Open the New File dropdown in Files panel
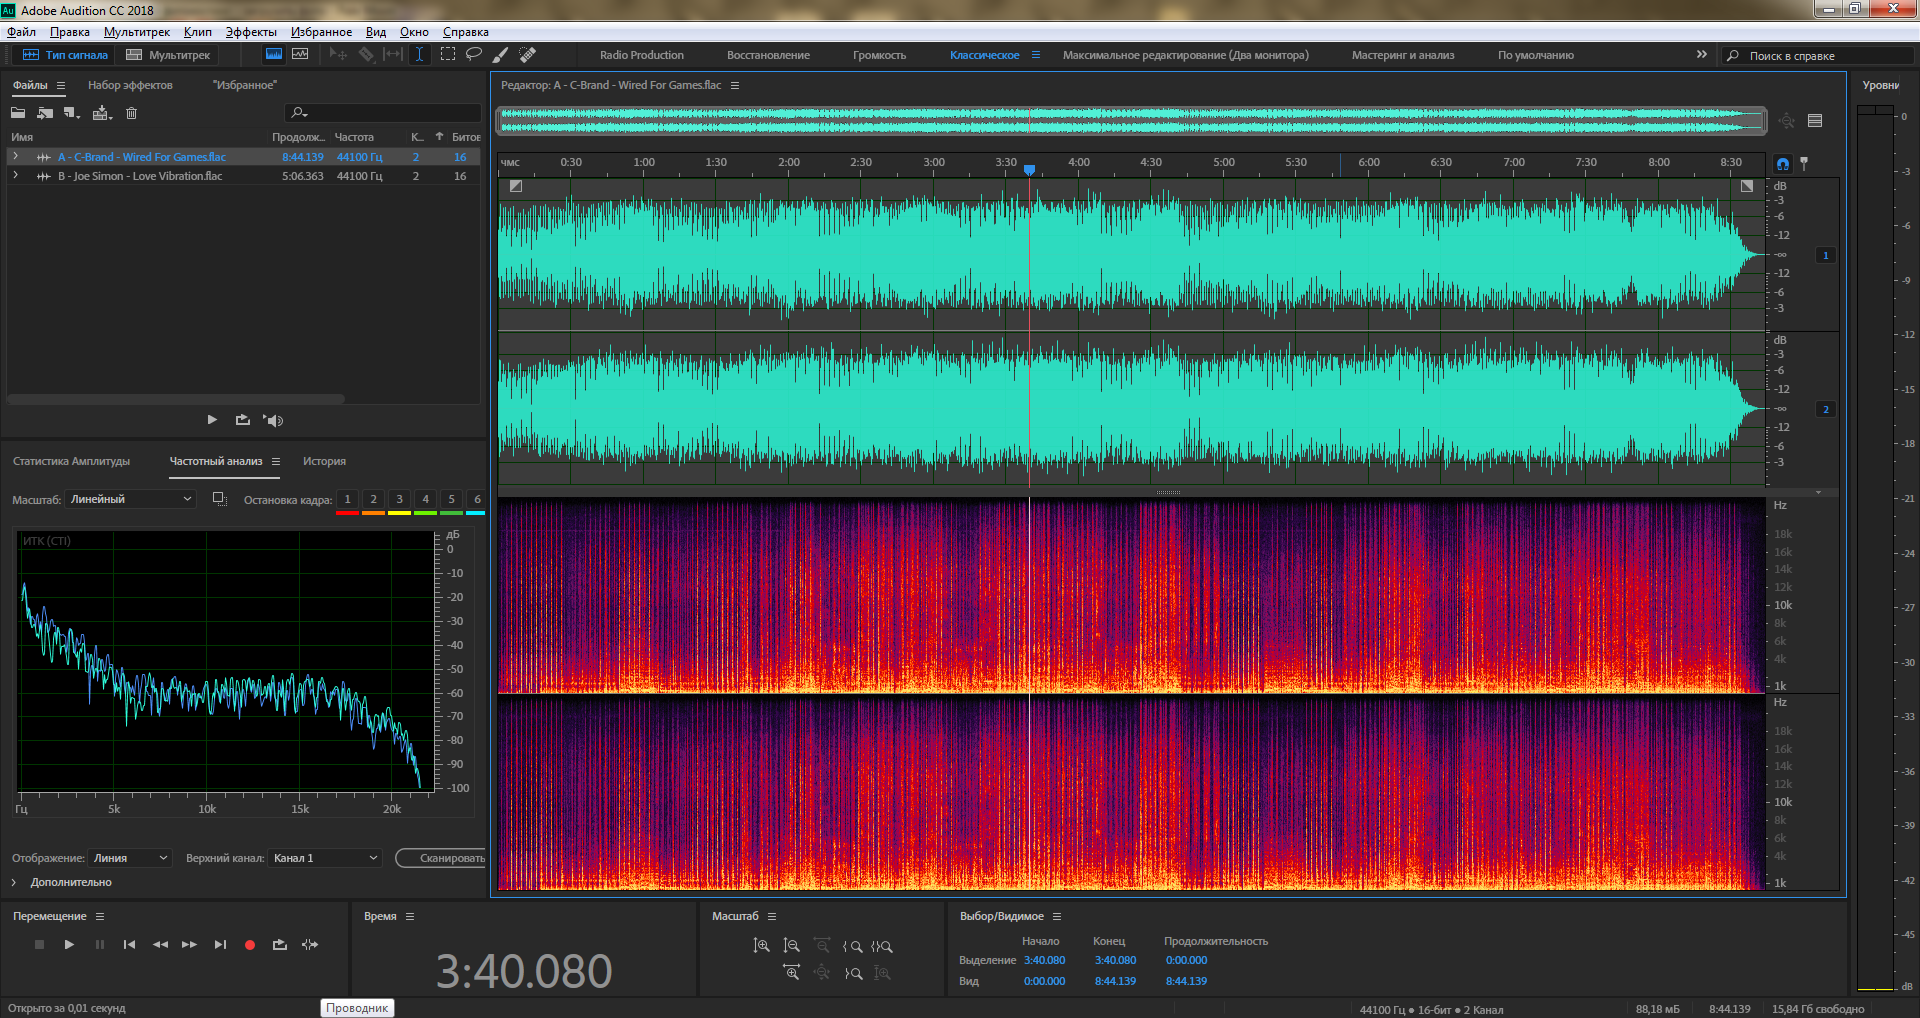 coord(72,113)
